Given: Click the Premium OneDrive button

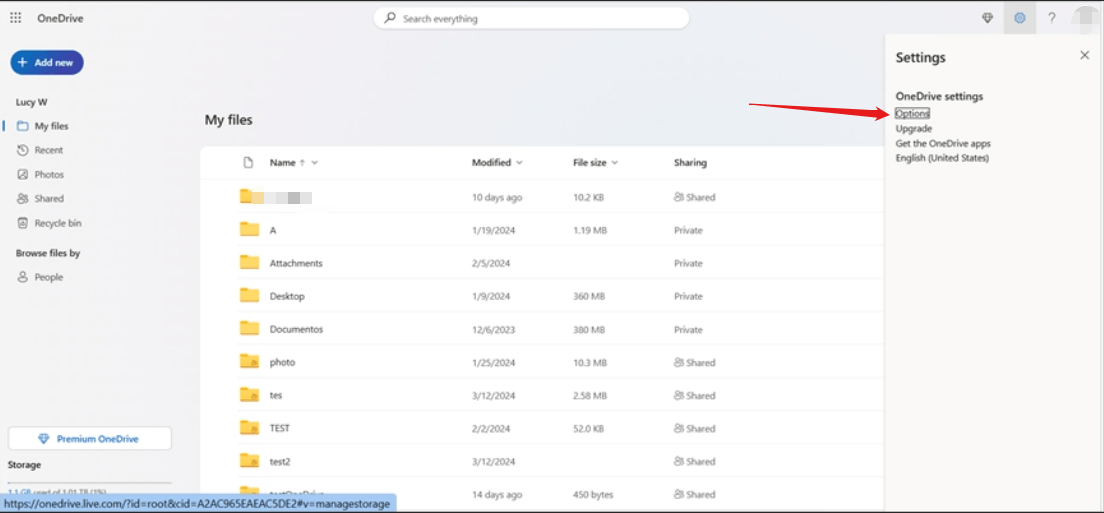Looking at the screenshot, I should pyautogui.click(x=89, y=438).
